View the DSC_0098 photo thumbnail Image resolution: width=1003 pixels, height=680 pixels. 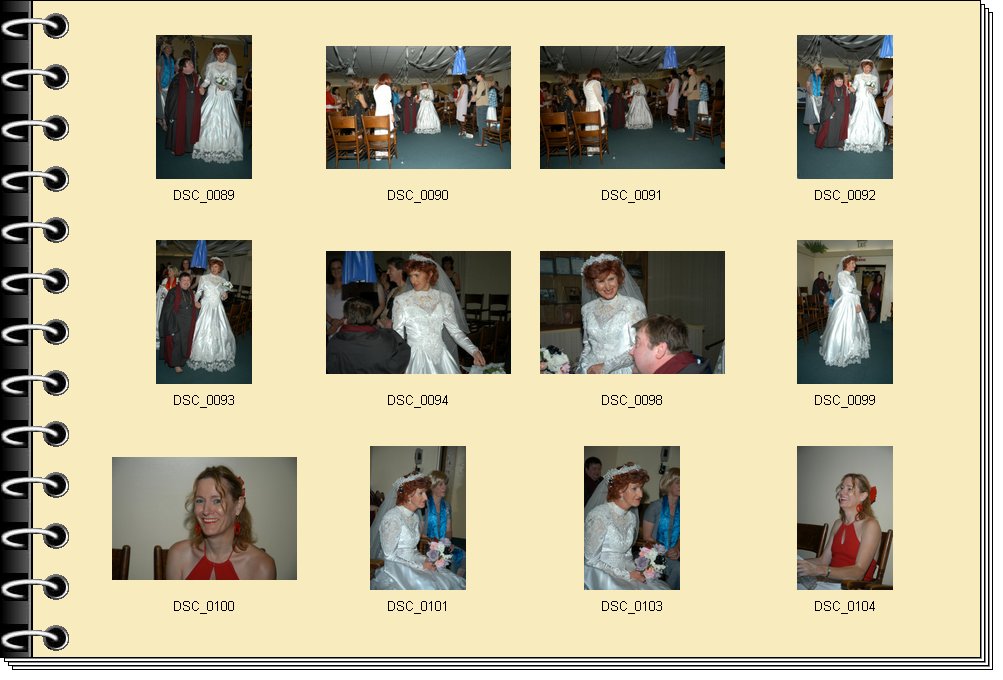(633, 313)
